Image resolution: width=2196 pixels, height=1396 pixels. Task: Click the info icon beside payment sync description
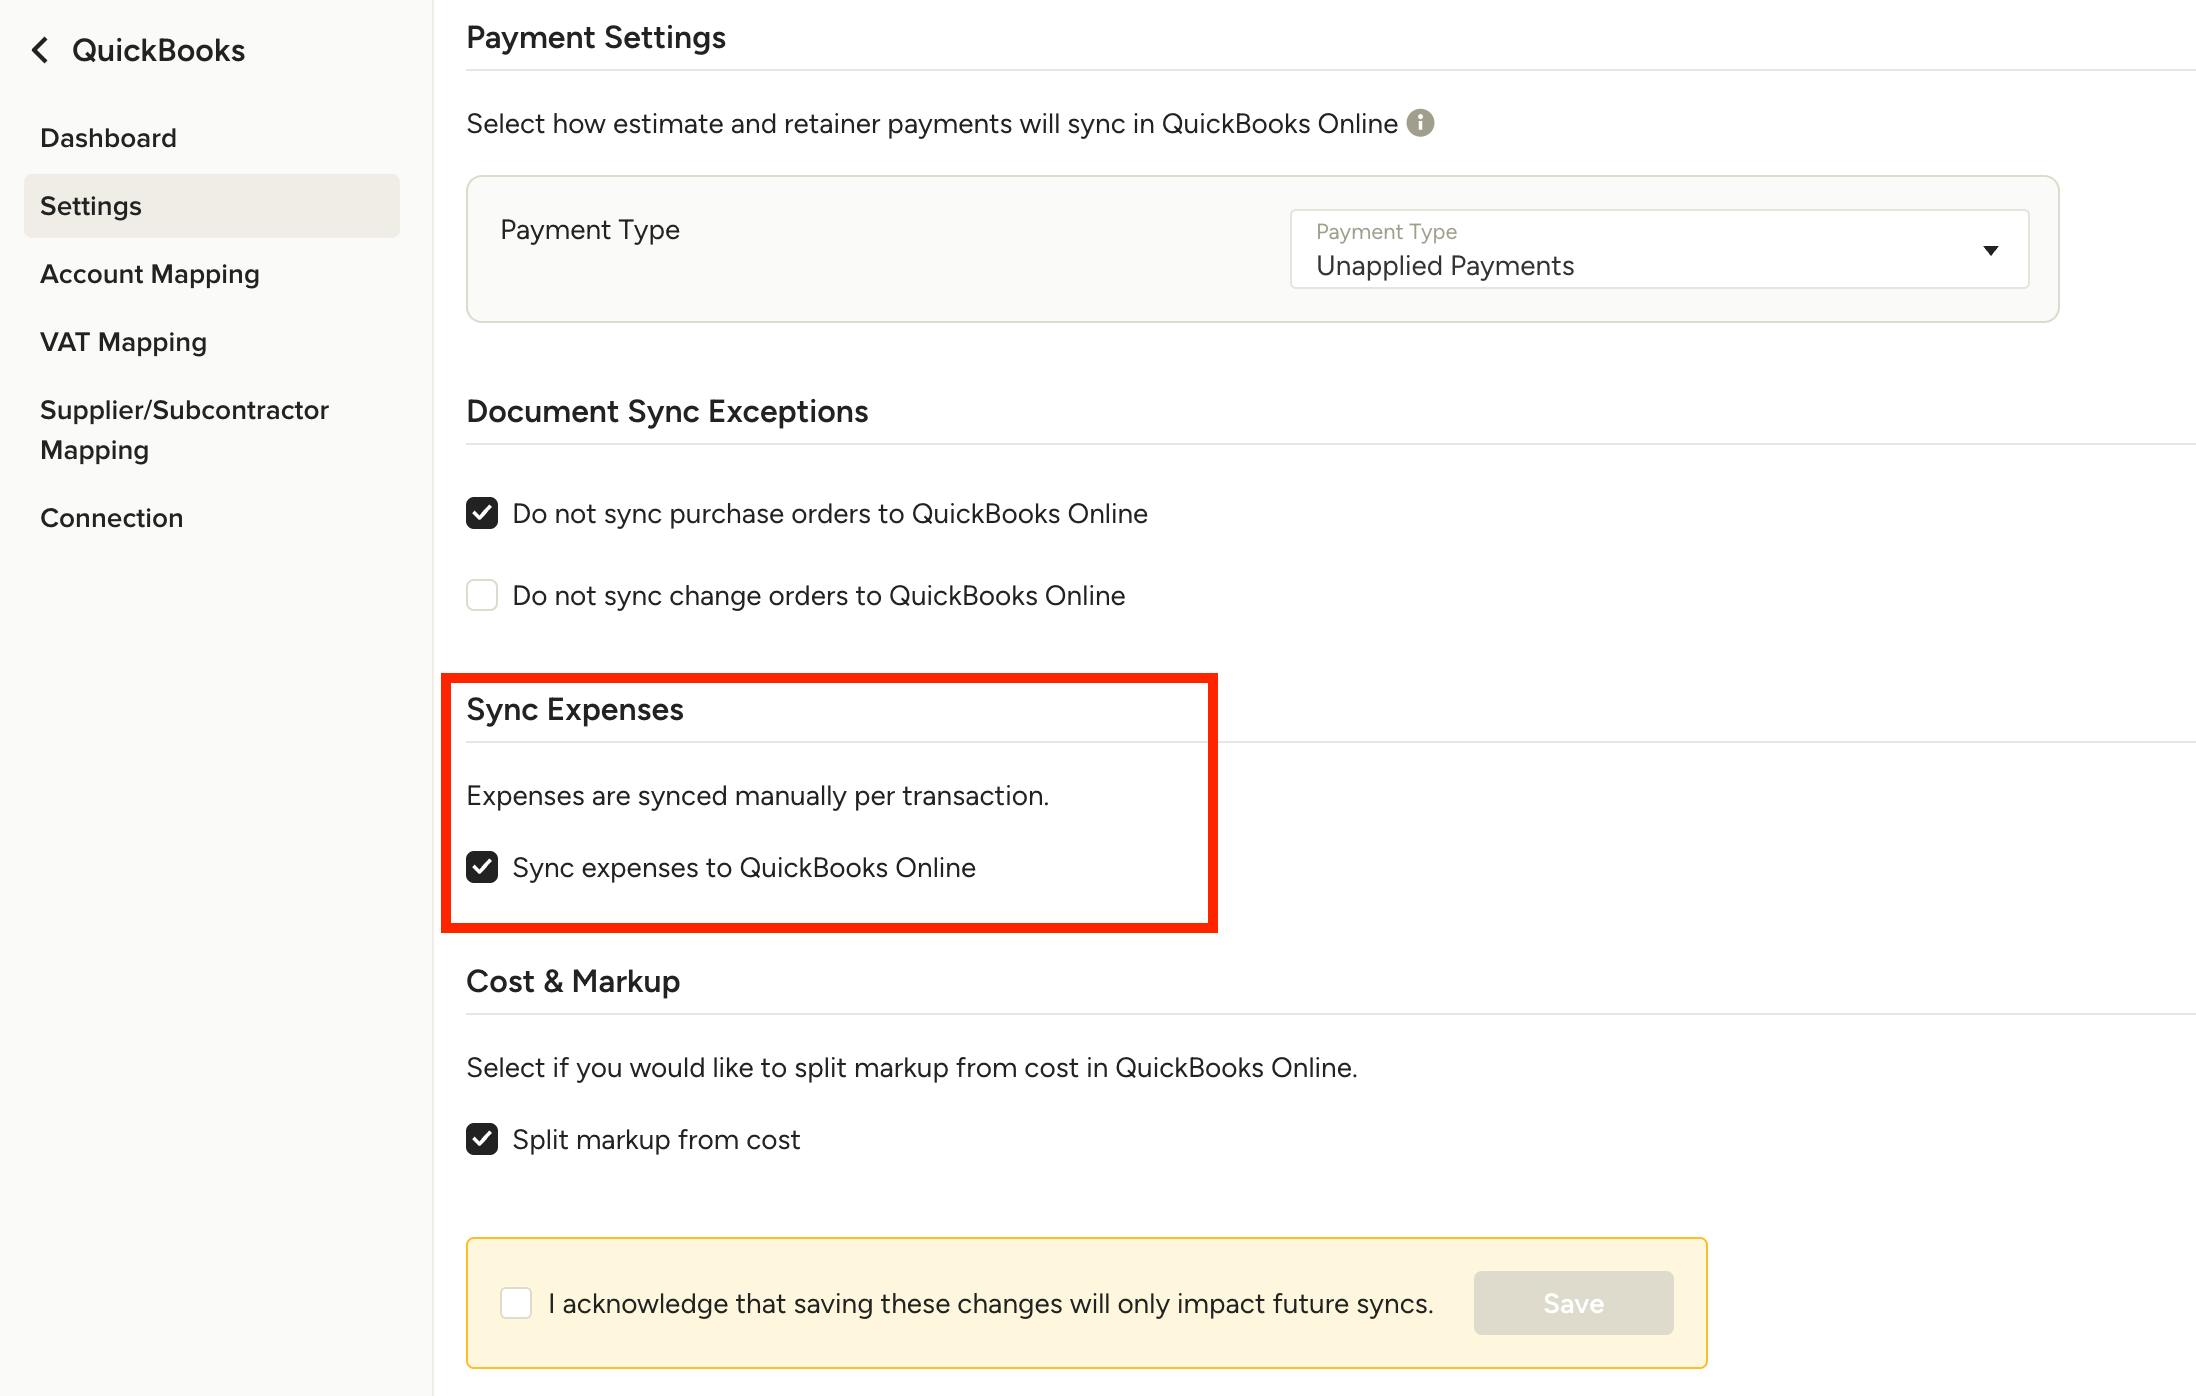coord(1420,123)
